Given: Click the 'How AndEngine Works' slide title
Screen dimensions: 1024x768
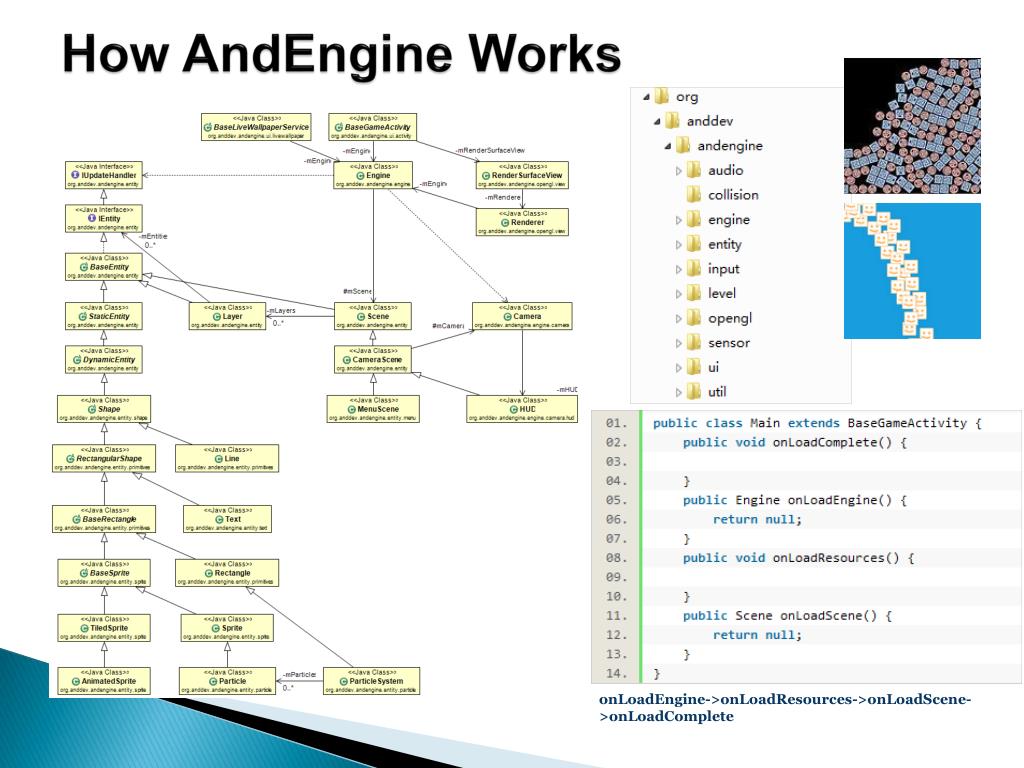Looking at the screenshot, I should tap(342, 54).
